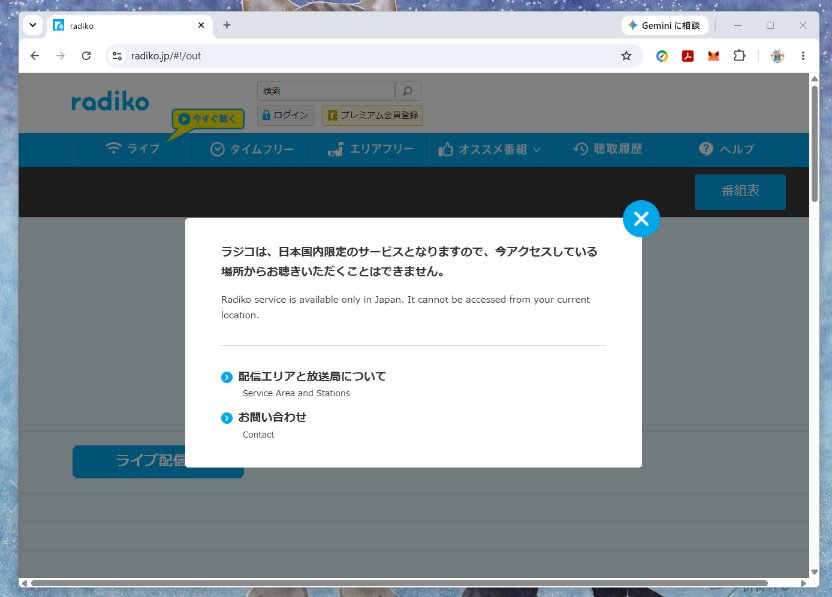Expand the オススメ番組 dropdown menu

tap(489, 150)
